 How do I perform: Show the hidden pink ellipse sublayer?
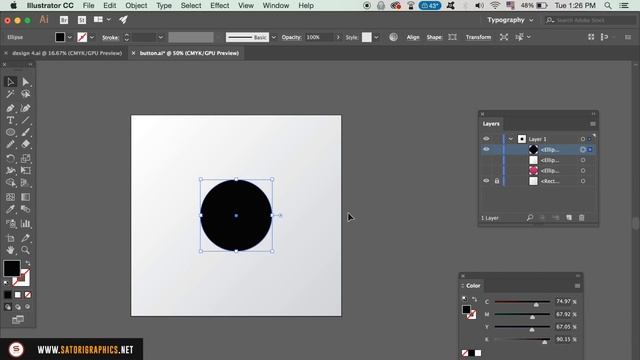point(486,171)
